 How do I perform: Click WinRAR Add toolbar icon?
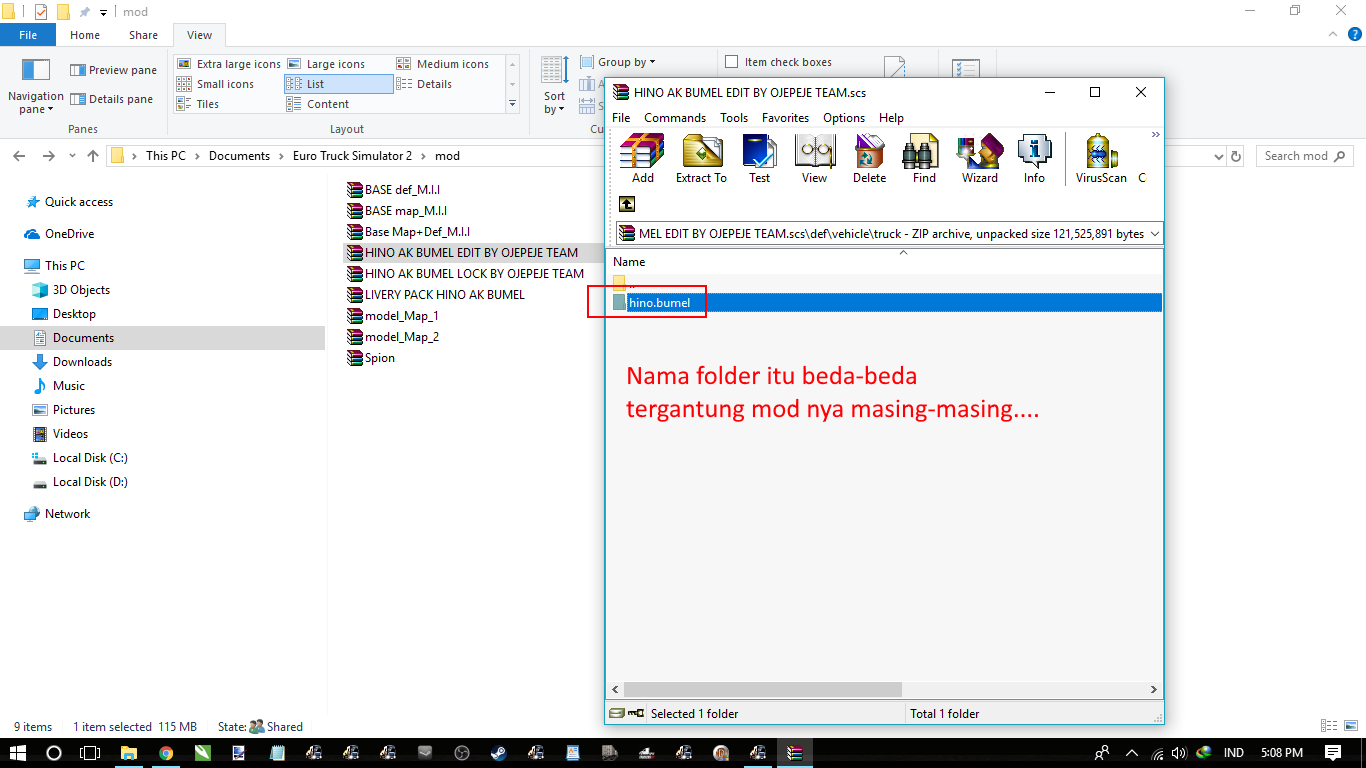642,159
